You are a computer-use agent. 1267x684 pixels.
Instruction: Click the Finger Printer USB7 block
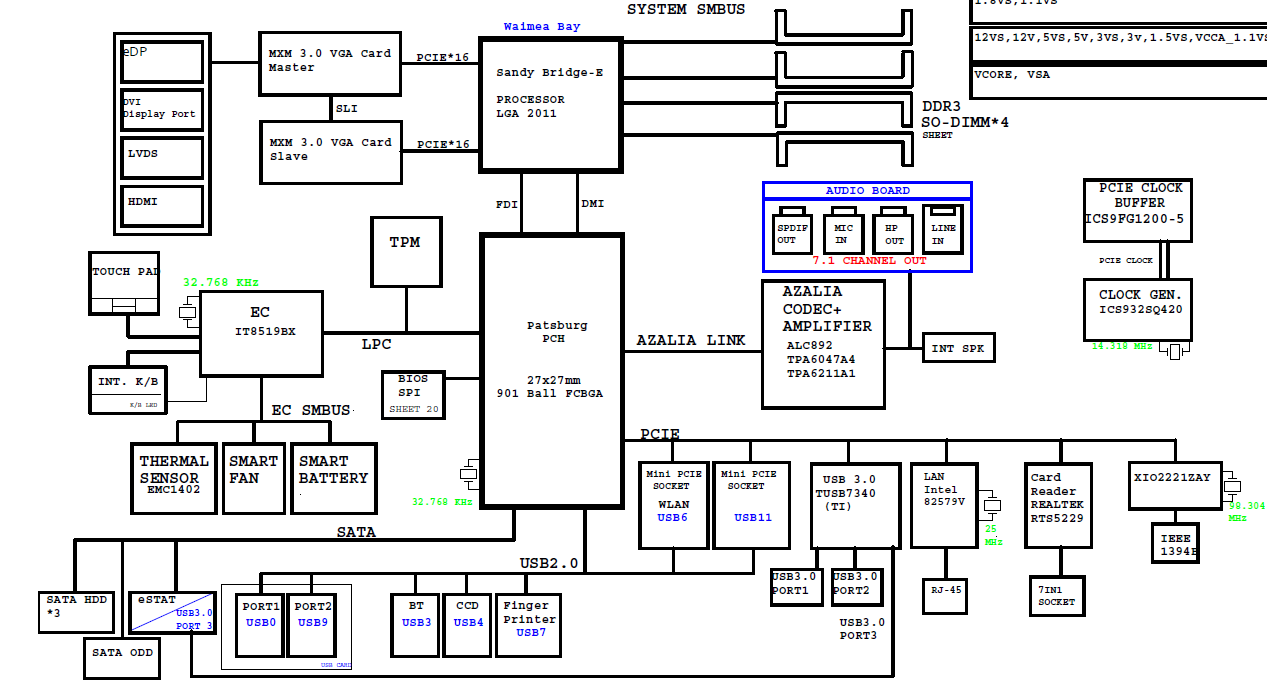pos(528,625)
